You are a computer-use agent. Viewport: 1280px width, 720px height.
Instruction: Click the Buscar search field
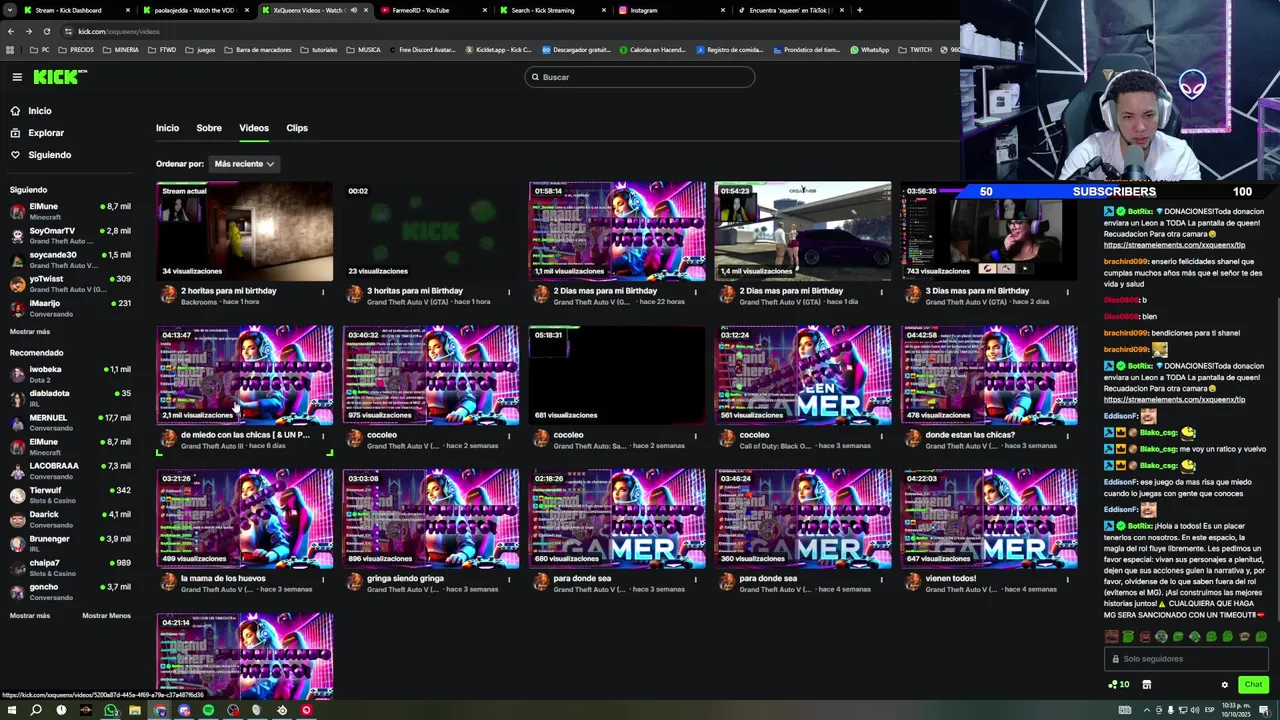640,77
